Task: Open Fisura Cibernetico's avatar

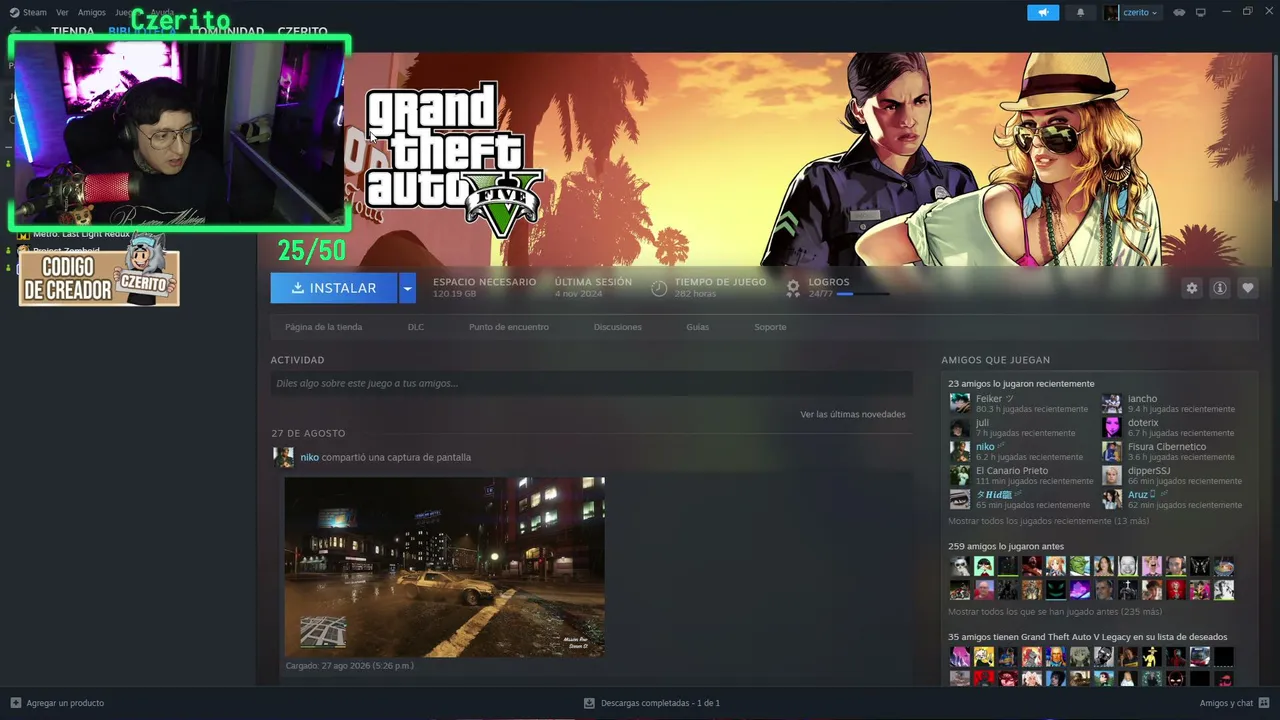Action: (1112, 451)
